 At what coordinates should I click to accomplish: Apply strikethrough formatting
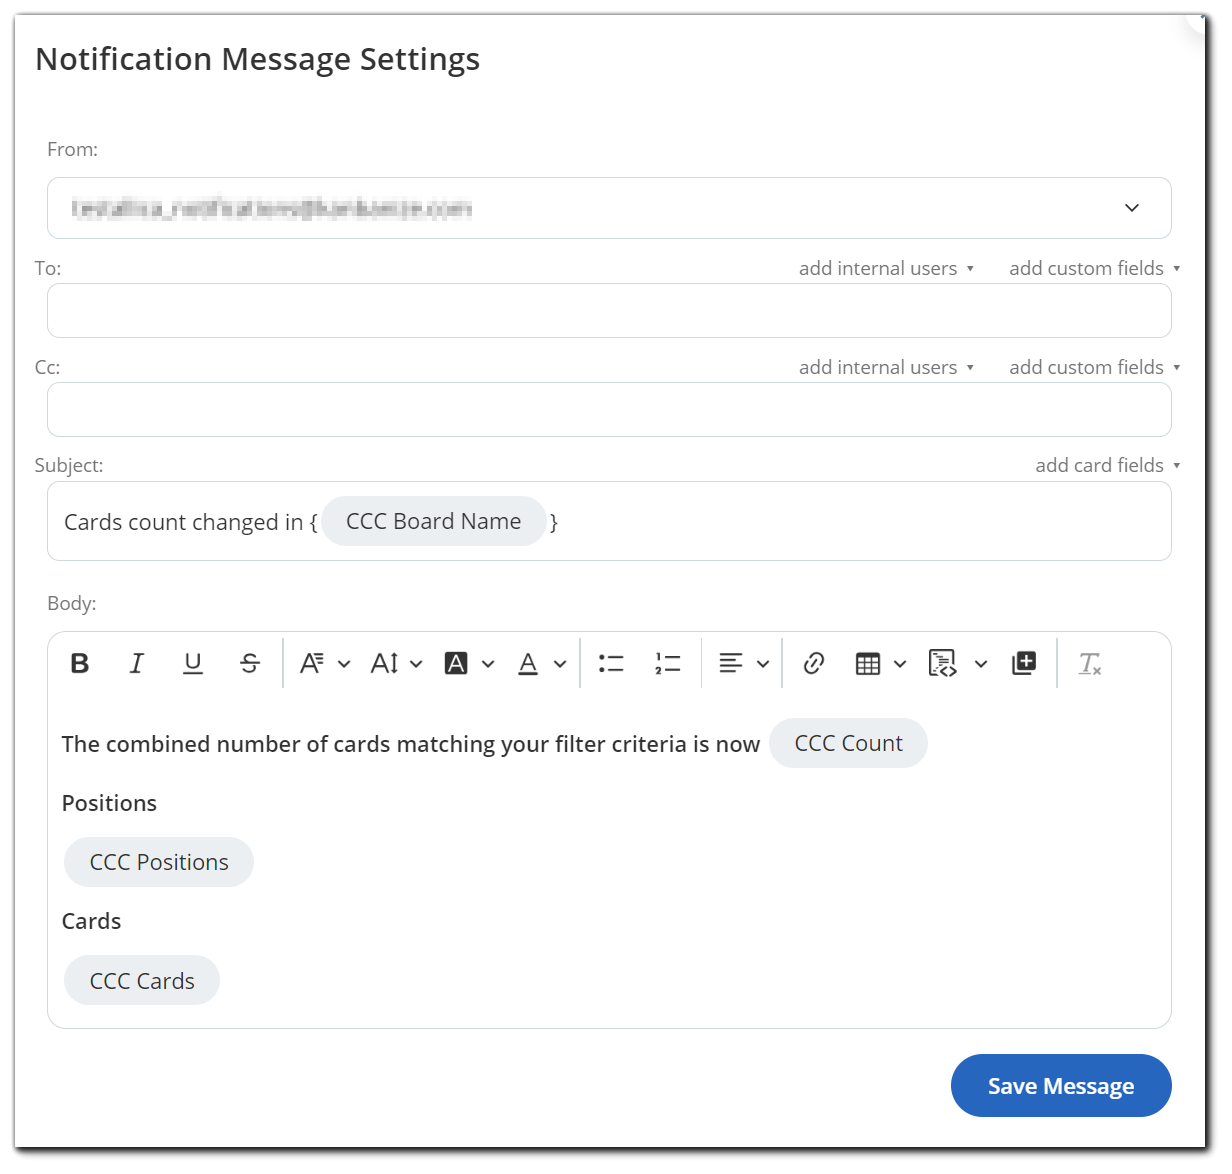[249, 663]
